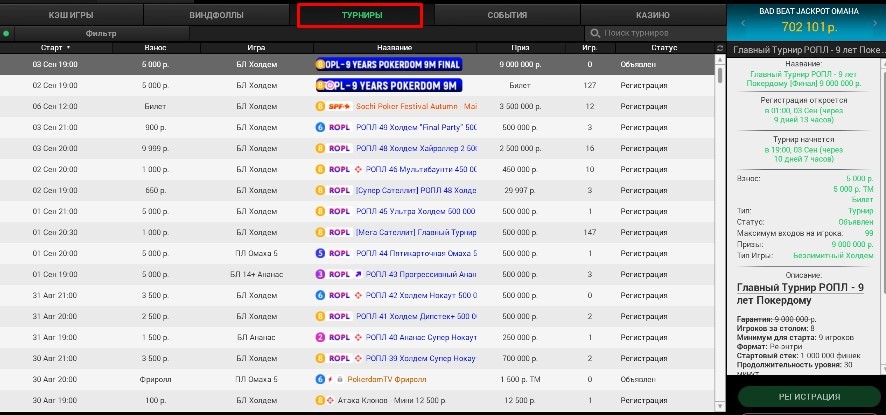Open the ВИНДФОЛЛЫ tab
The height and width of the screenshot is (415, 886).
(215, 15)
